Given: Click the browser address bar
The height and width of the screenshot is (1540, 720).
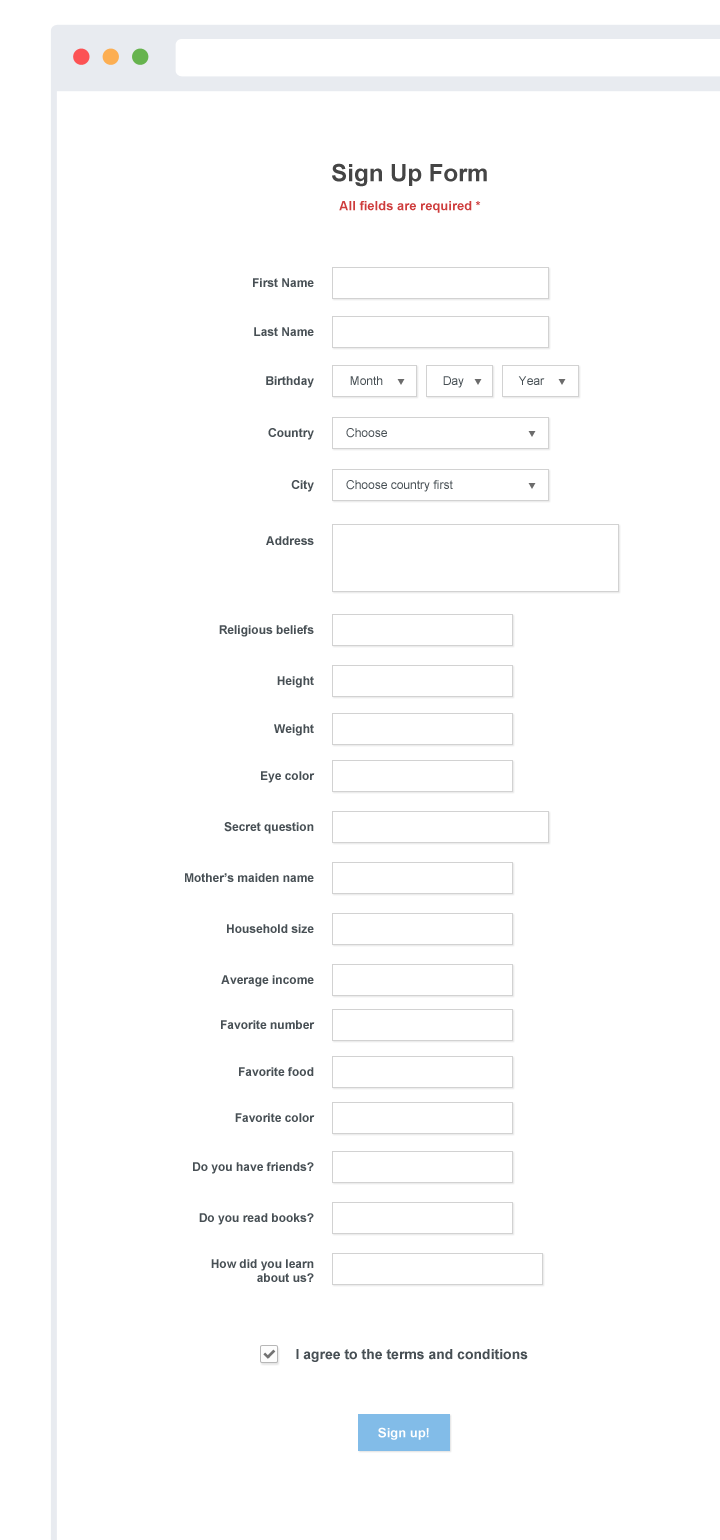Looking at the screenshot, I should pos(447,57).
